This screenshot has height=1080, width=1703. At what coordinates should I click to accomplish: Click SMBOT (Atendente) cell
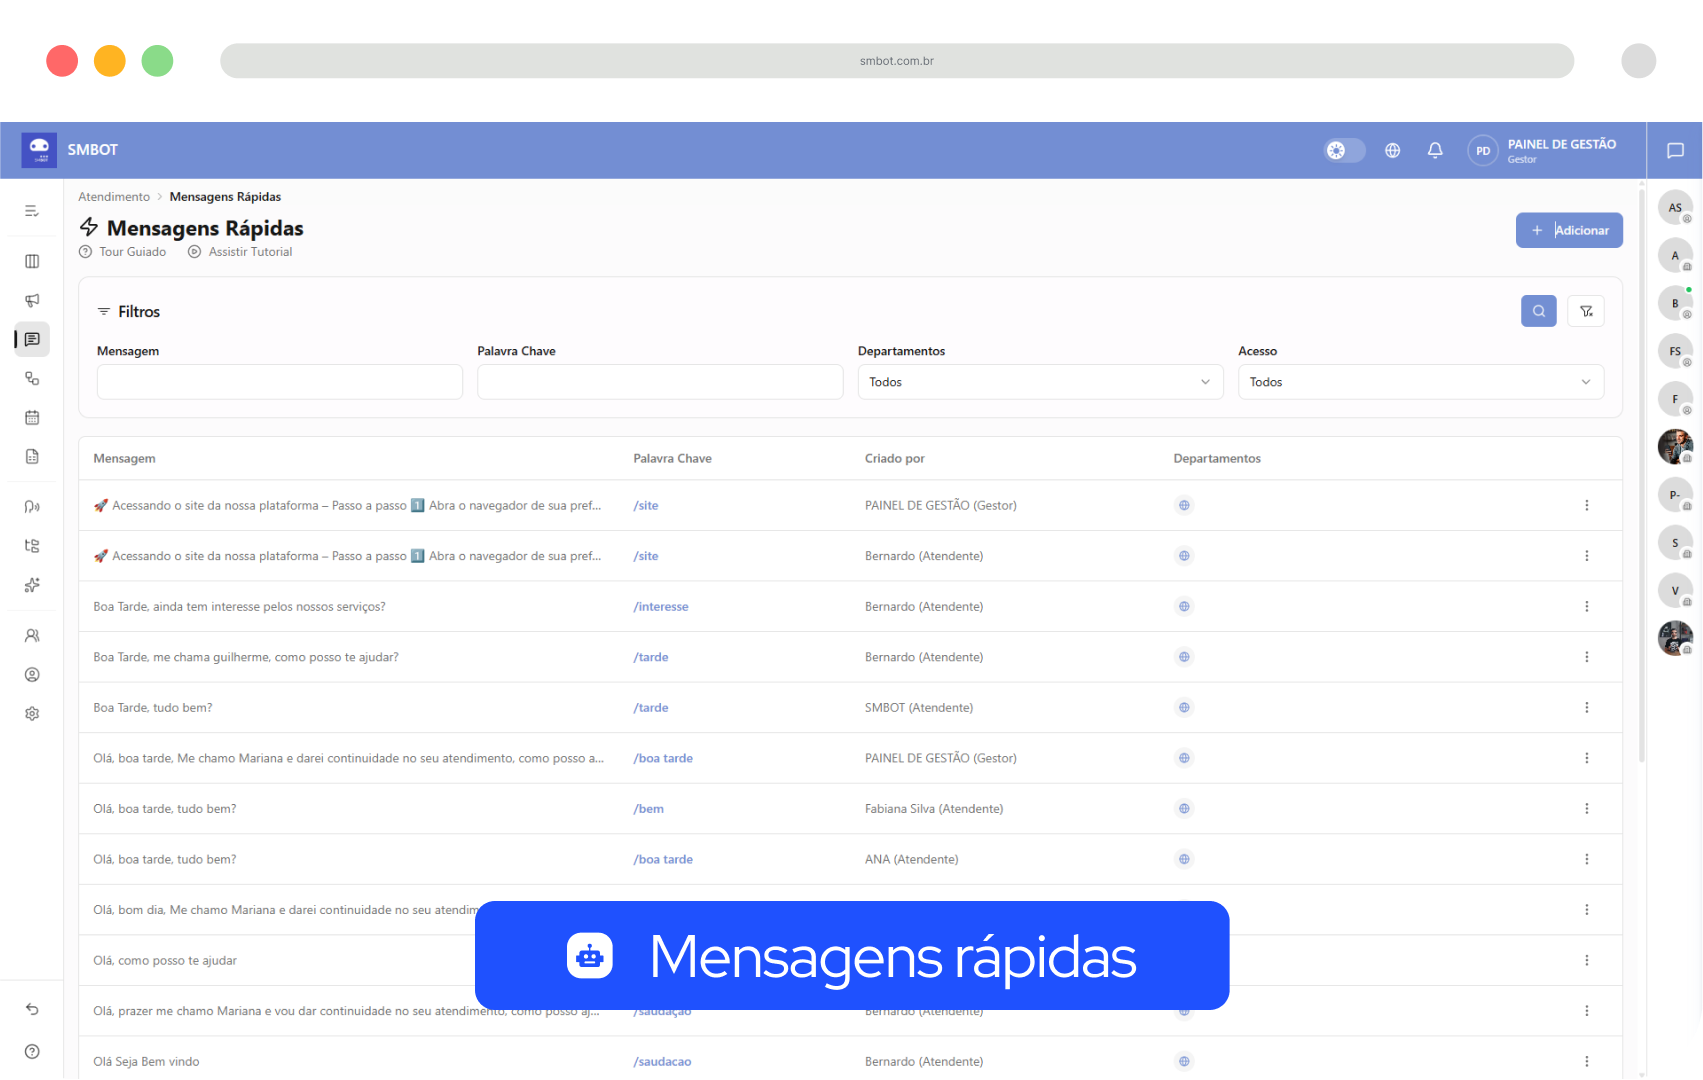click(919, 708)
